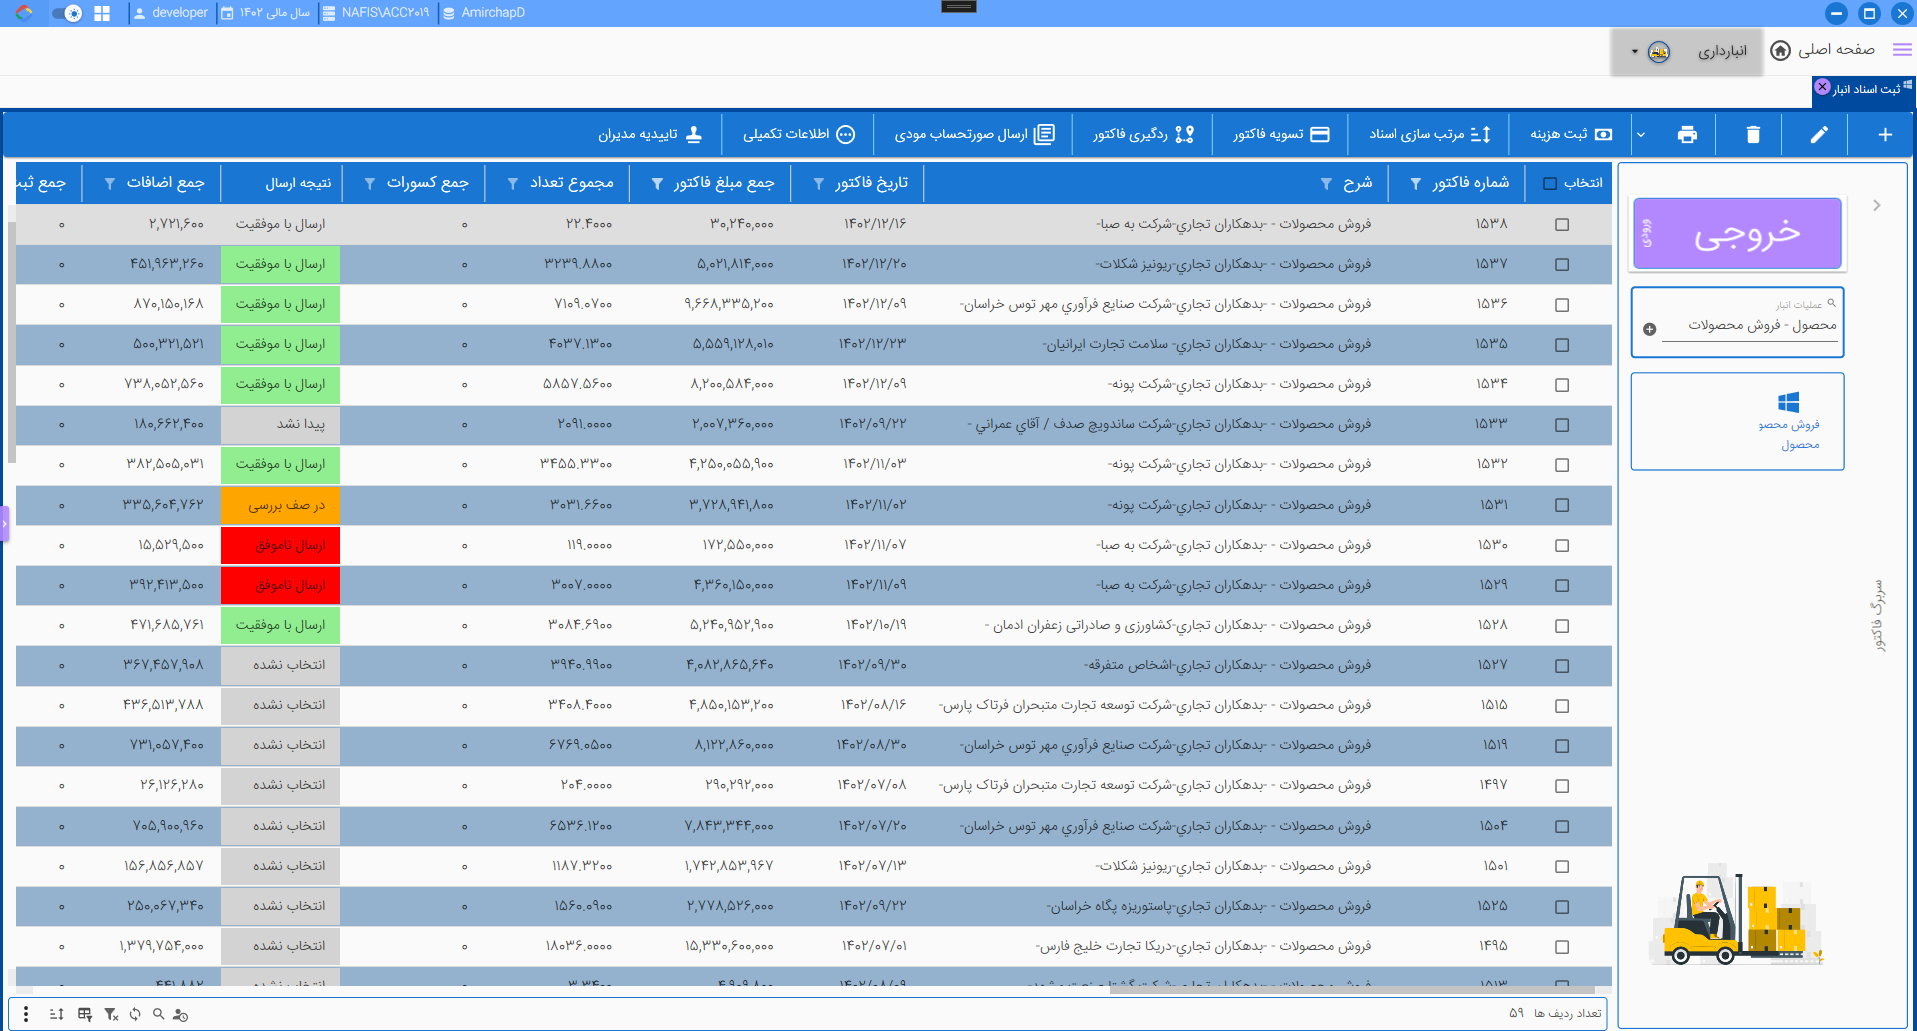Expand the dropdown arrow next to the print icon
The height and width of the screenshot is (1031, 1917).
1641,135
